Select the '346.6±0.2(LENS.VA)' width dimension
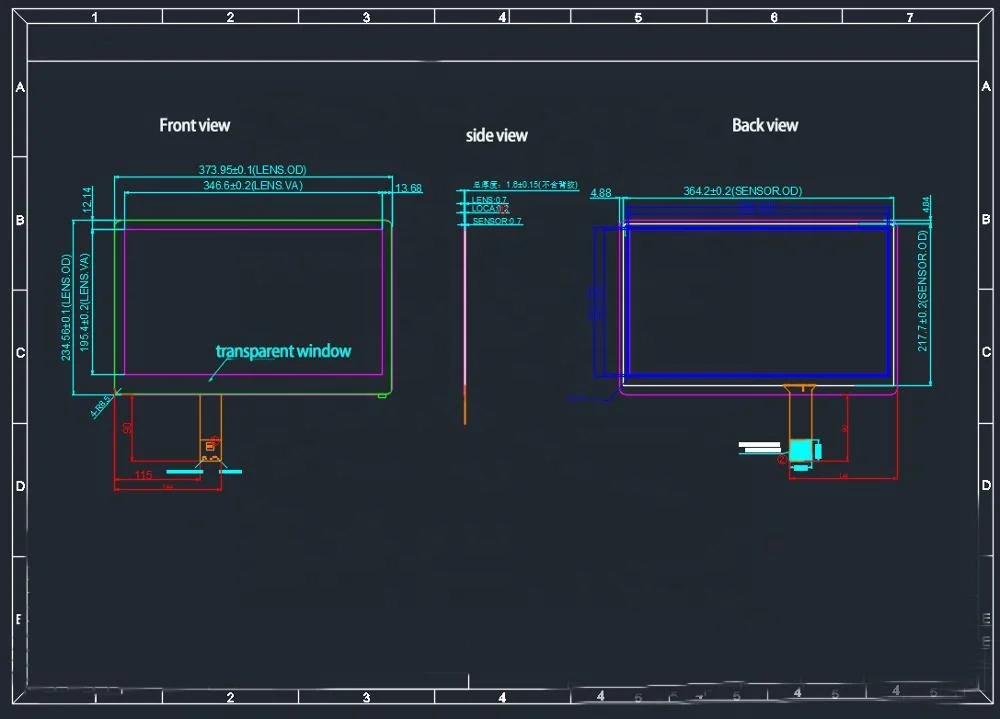Screen dimensions: 1000x719 [x=253, y=185]
